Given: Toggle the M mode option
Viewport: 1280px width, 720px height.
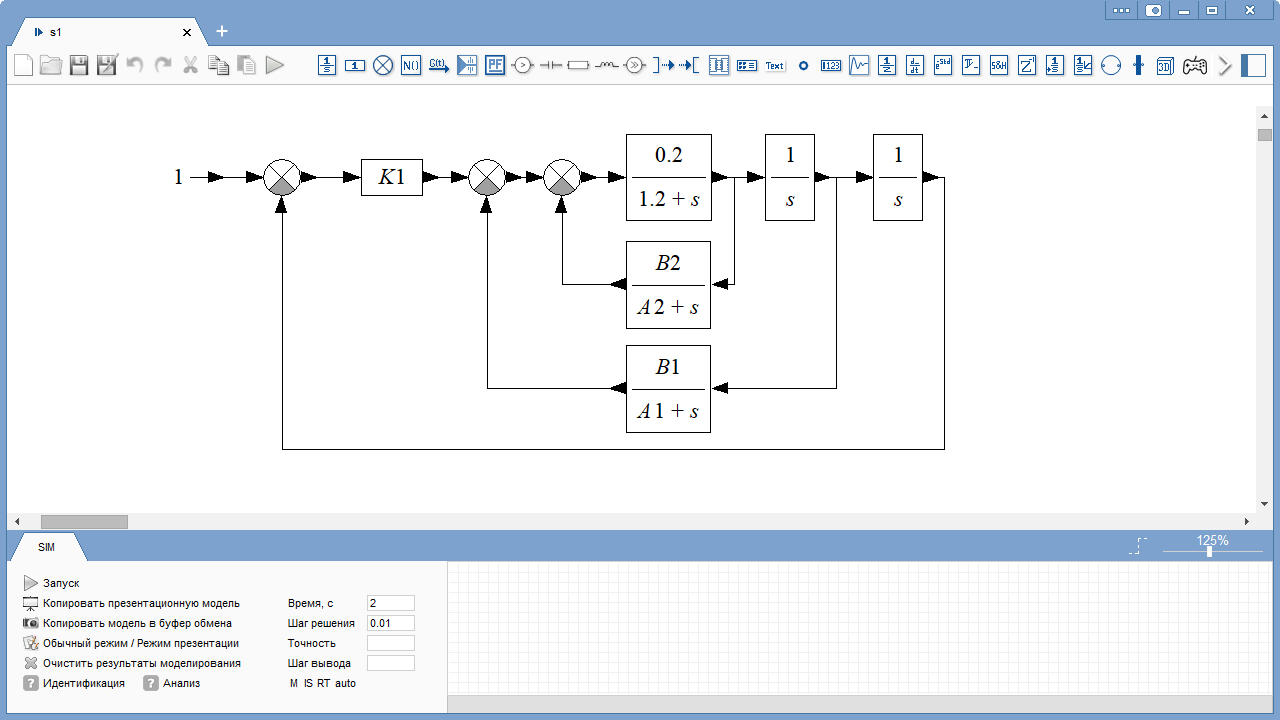Looking at the screenshot, I should point(294,683).
